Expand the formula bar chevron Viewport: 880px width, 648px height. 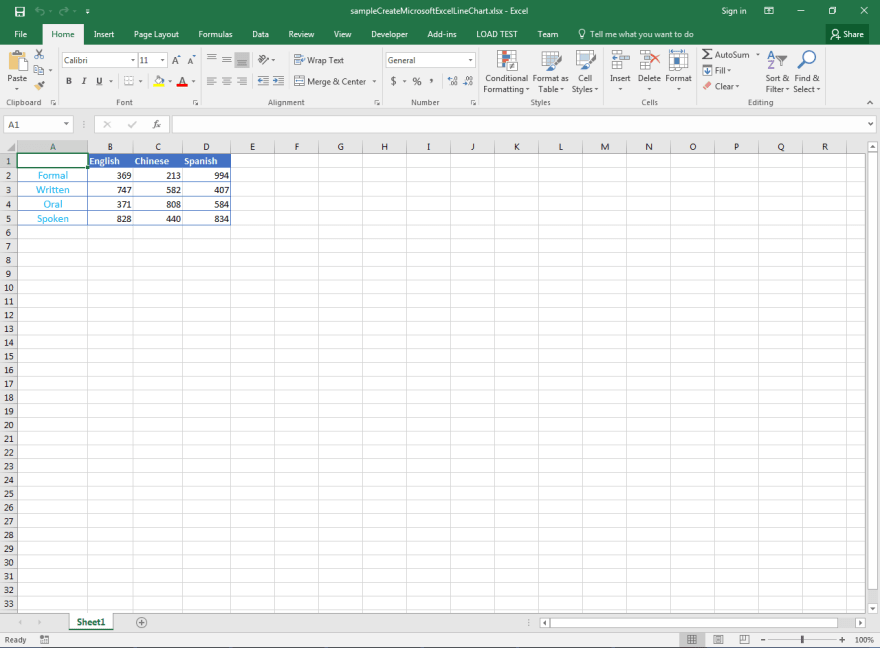point(870,124)
